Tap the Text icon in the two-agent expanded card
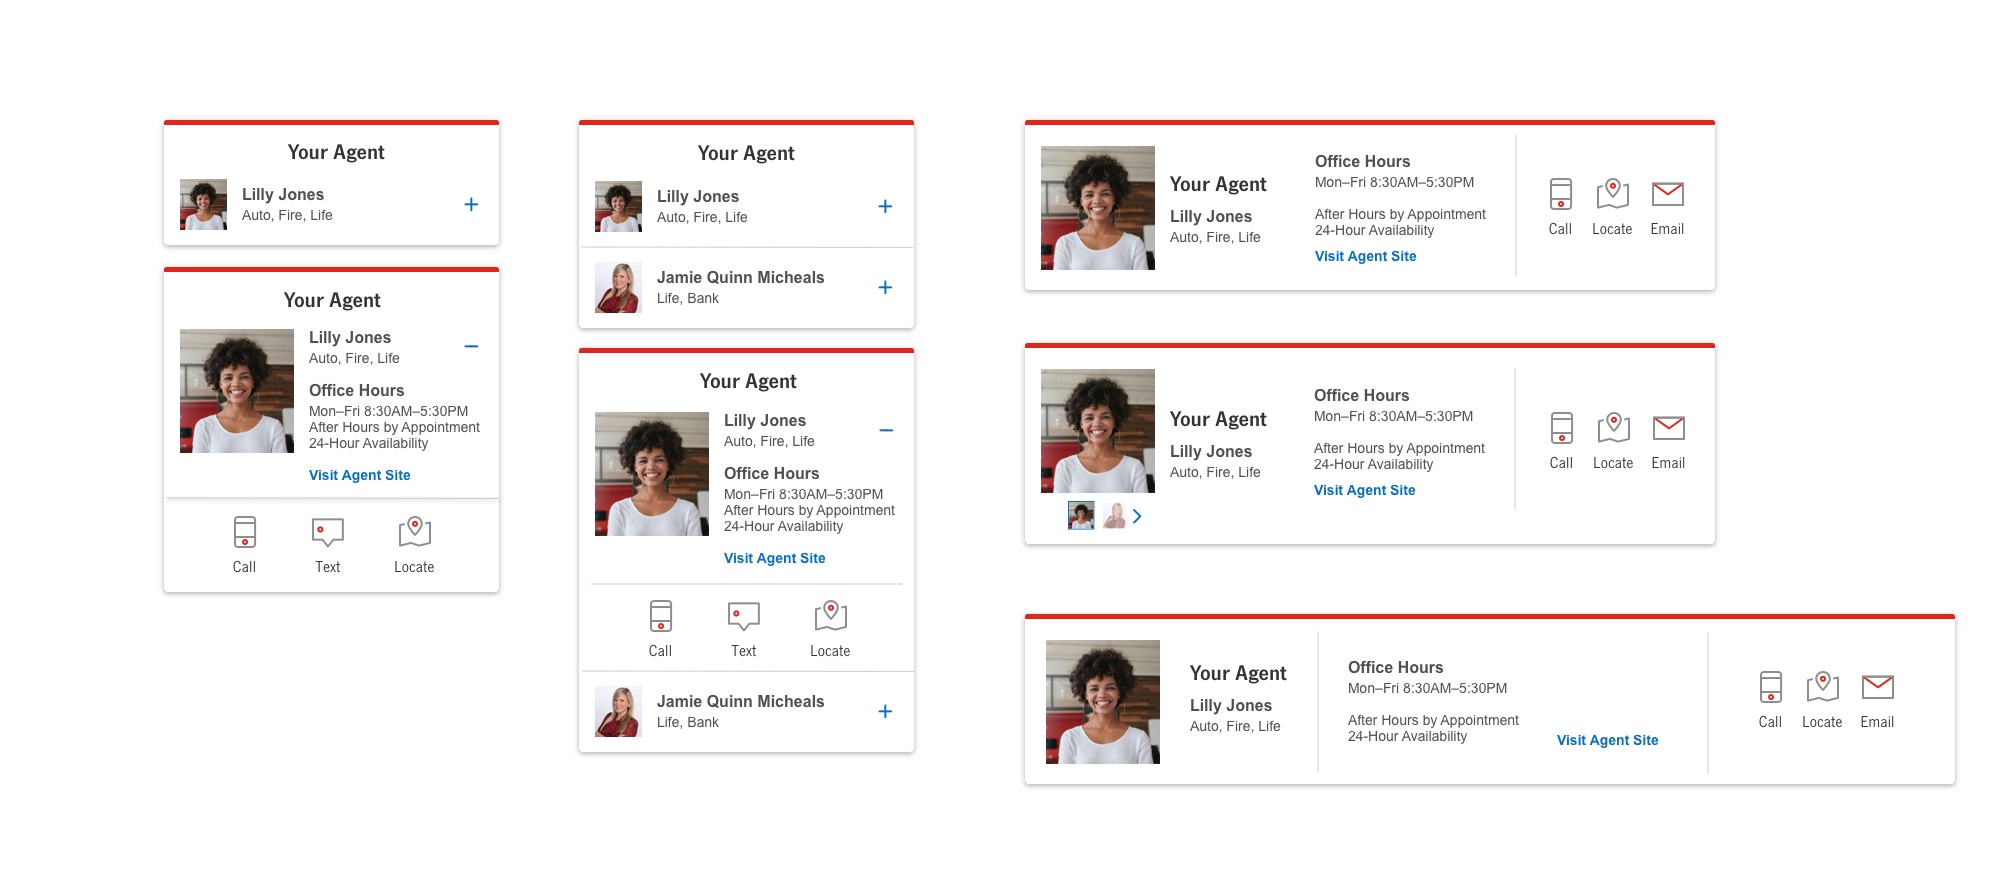2000x873 pixels. click(x=743, y=617)
